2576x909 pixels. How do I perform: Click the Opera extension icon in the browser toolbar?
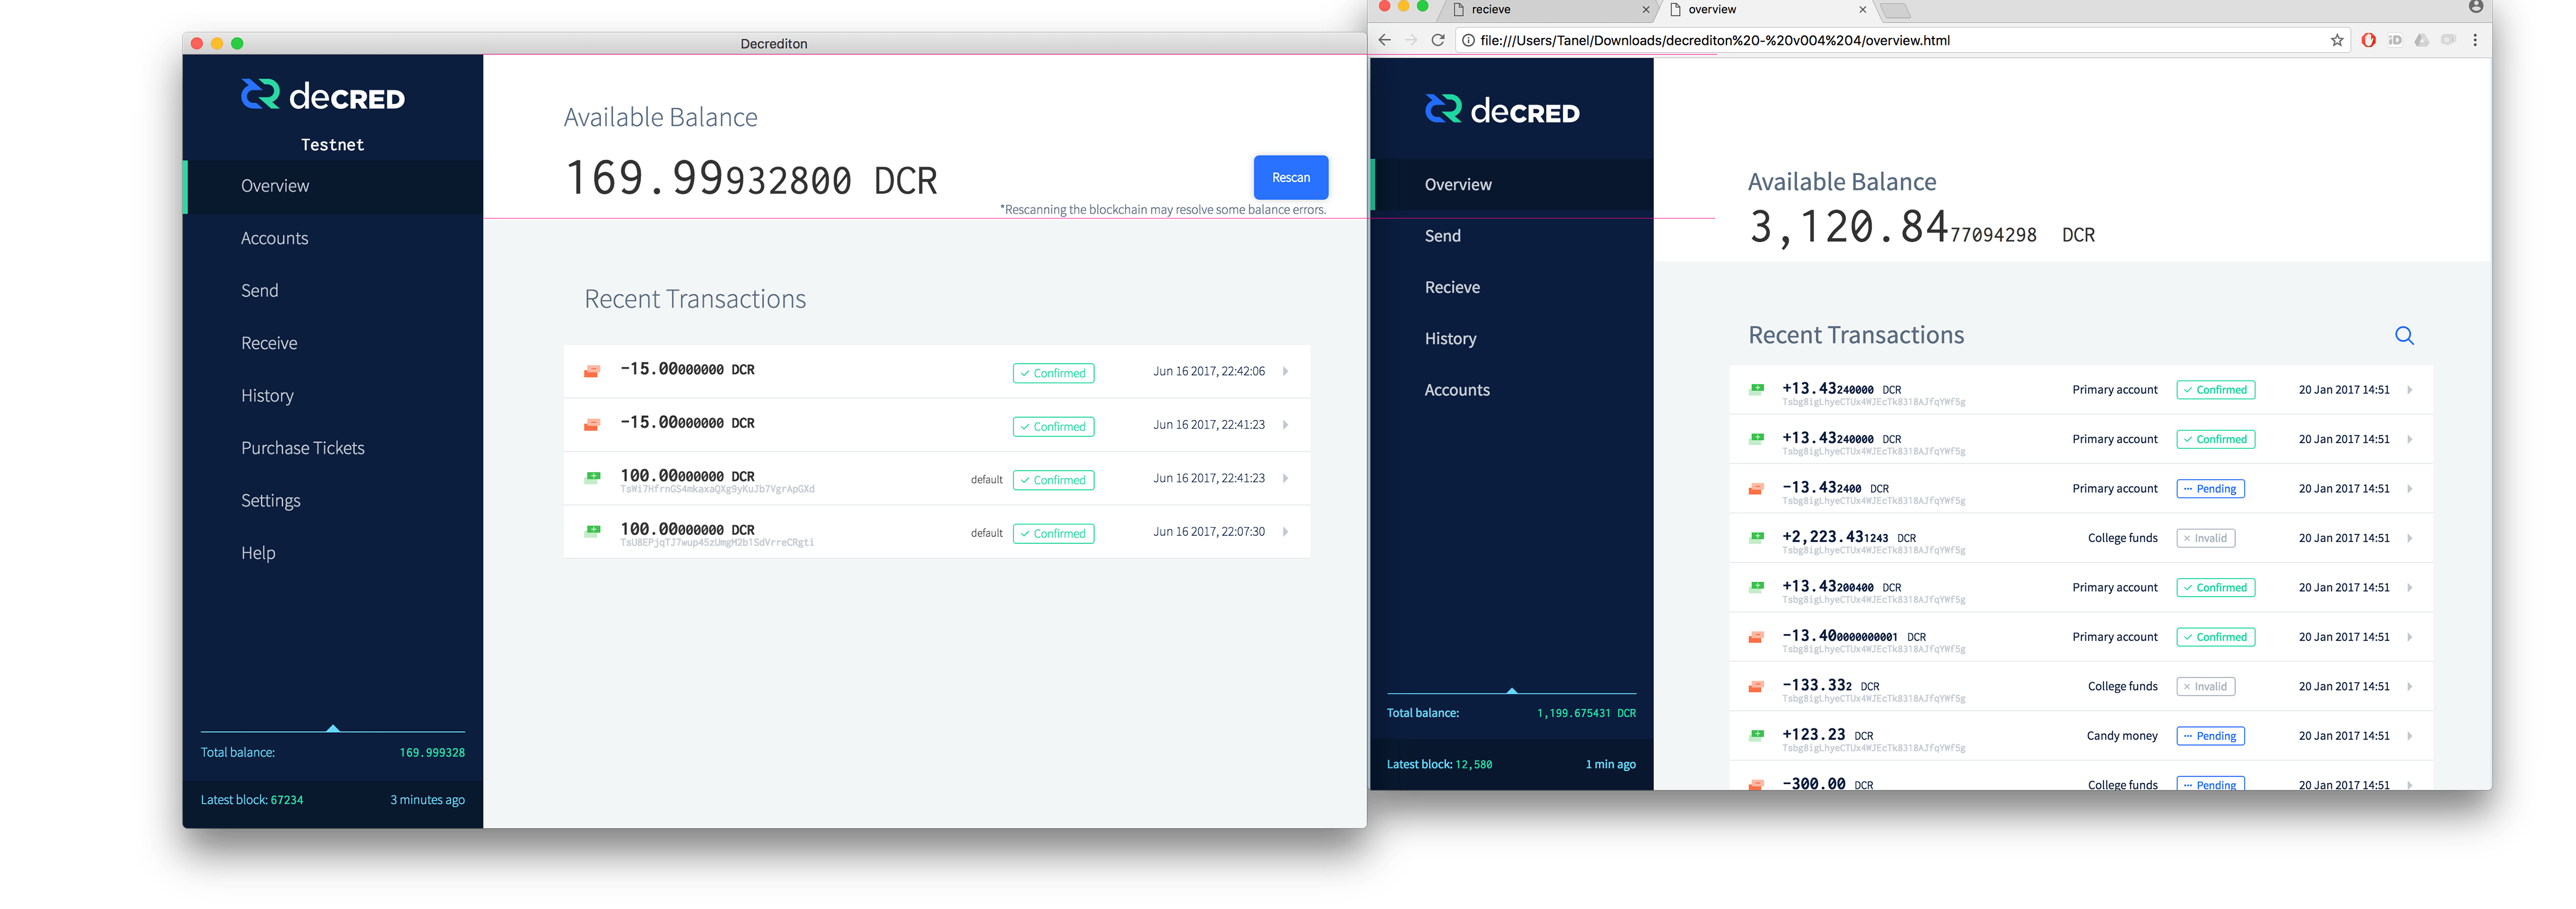tap(2368, 40)
